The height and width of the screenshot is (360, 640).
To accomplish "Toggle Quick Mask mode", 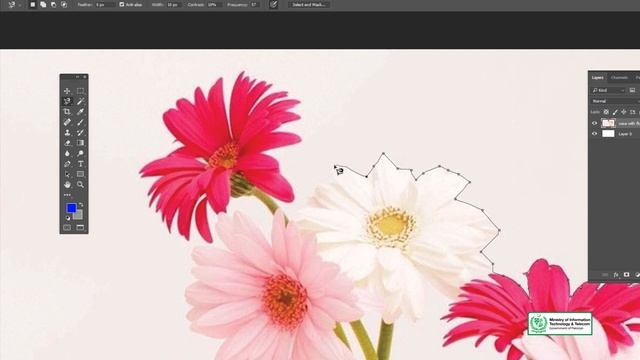I will (x=67, y=227).
